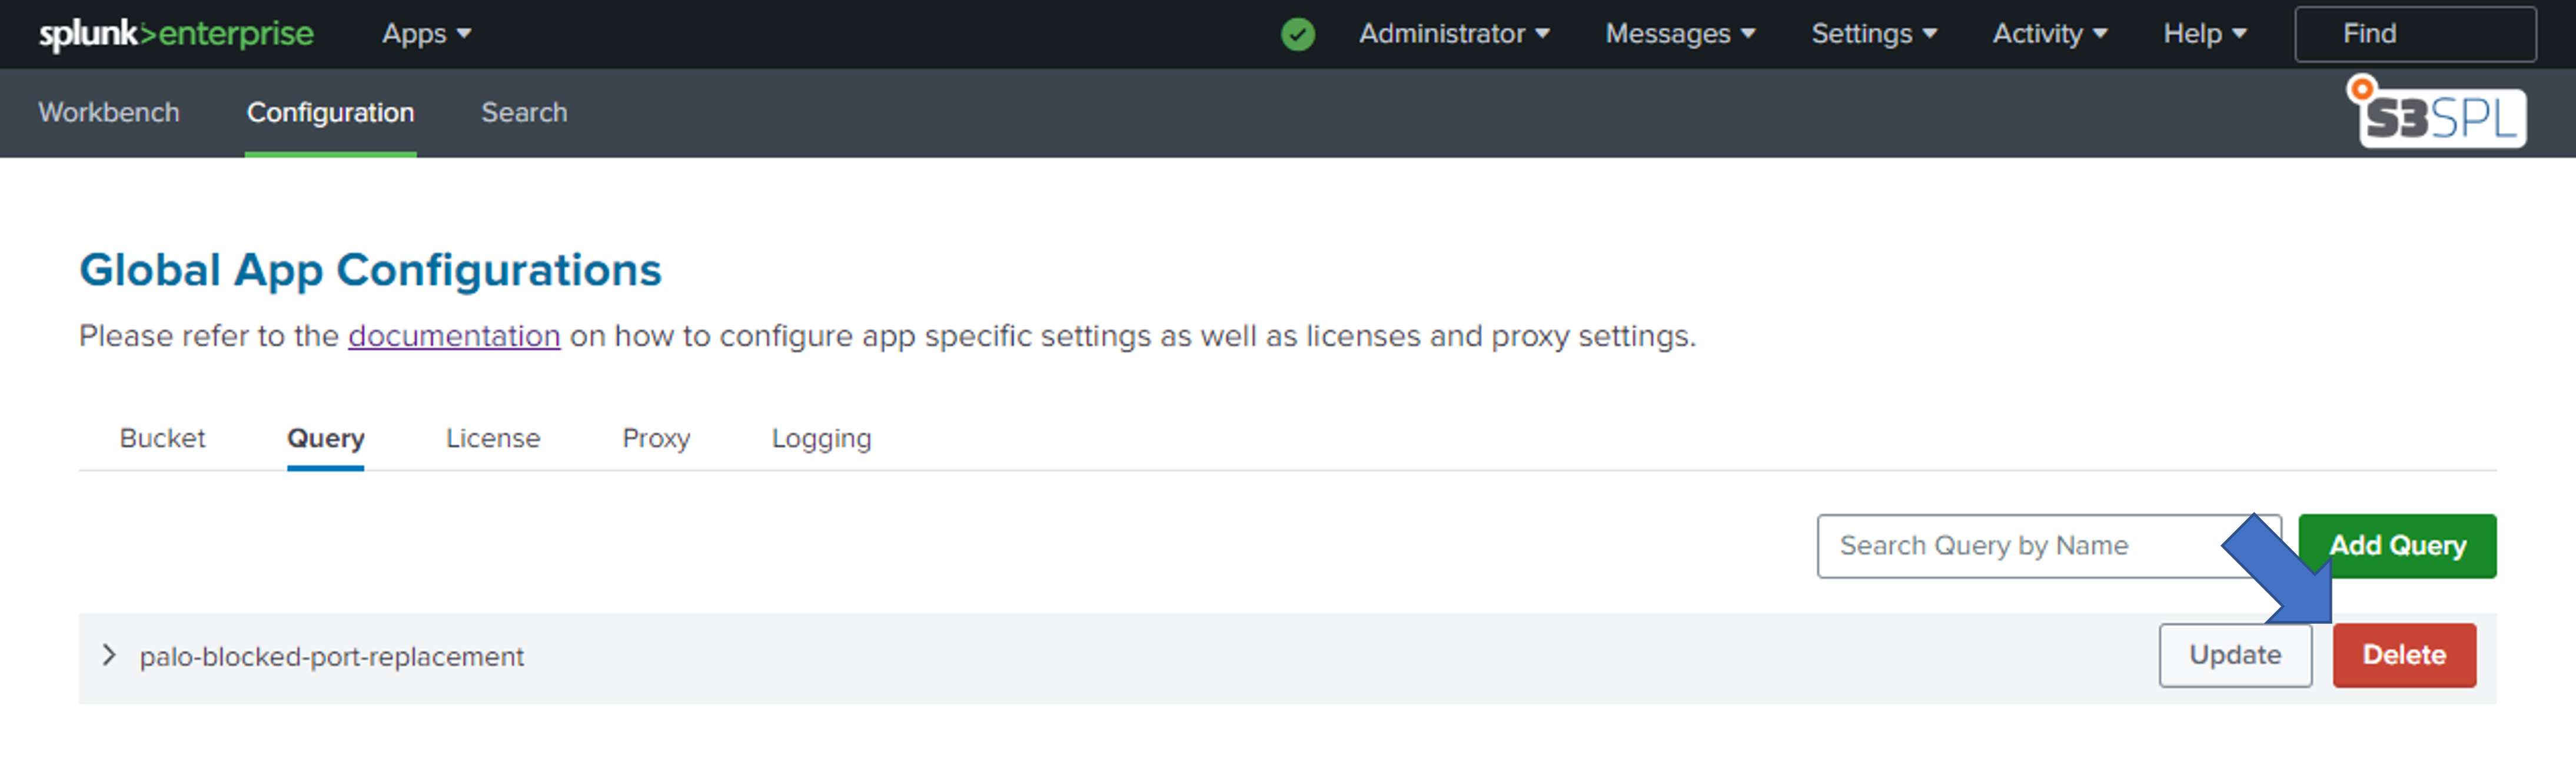Click the green health status checkmark icon

[1297, 34]
